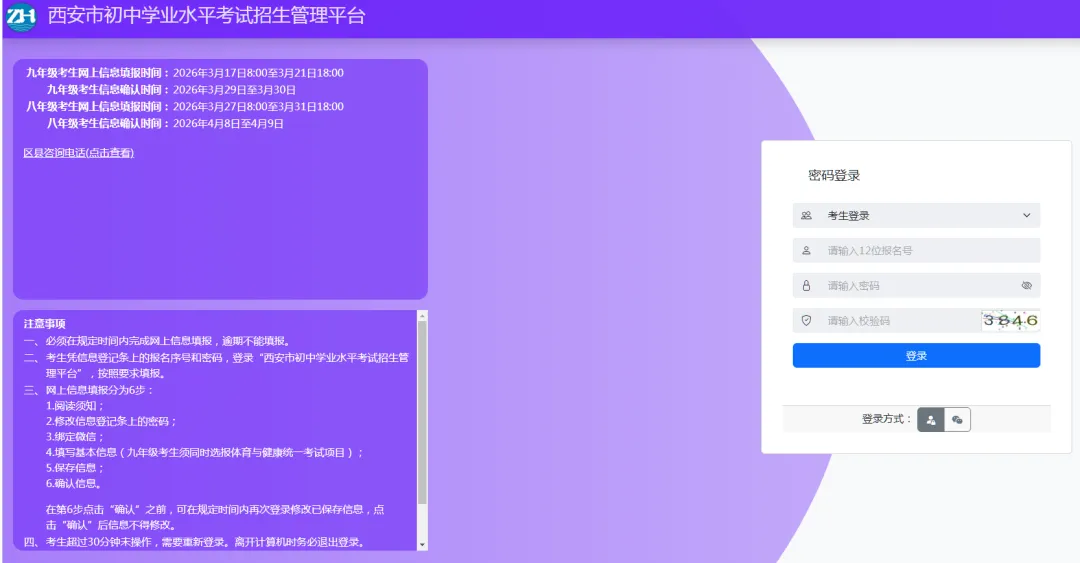Click the shield icon in captcha field
The image size is (1080, 563).
tap(806, 320)
